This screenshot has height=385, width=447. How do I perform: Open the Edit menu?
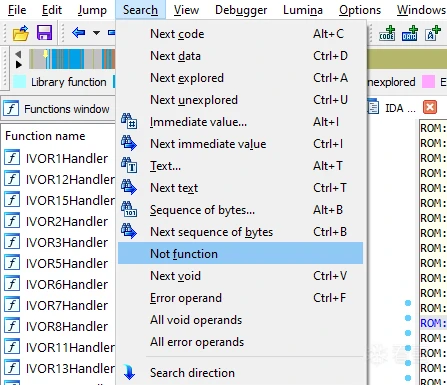pyautogui.click(x=52, y=10)
